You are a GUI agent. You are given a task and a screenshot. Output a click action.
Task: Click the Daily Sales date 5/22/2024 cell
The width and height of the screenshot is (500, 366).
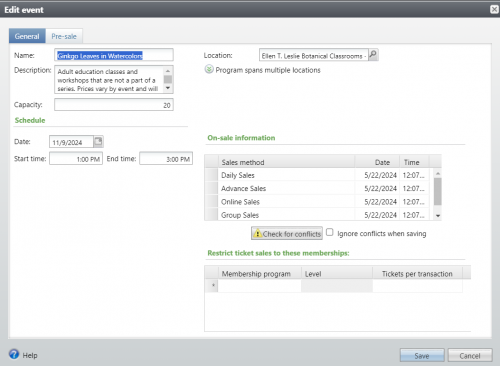[x=377, y=175]
